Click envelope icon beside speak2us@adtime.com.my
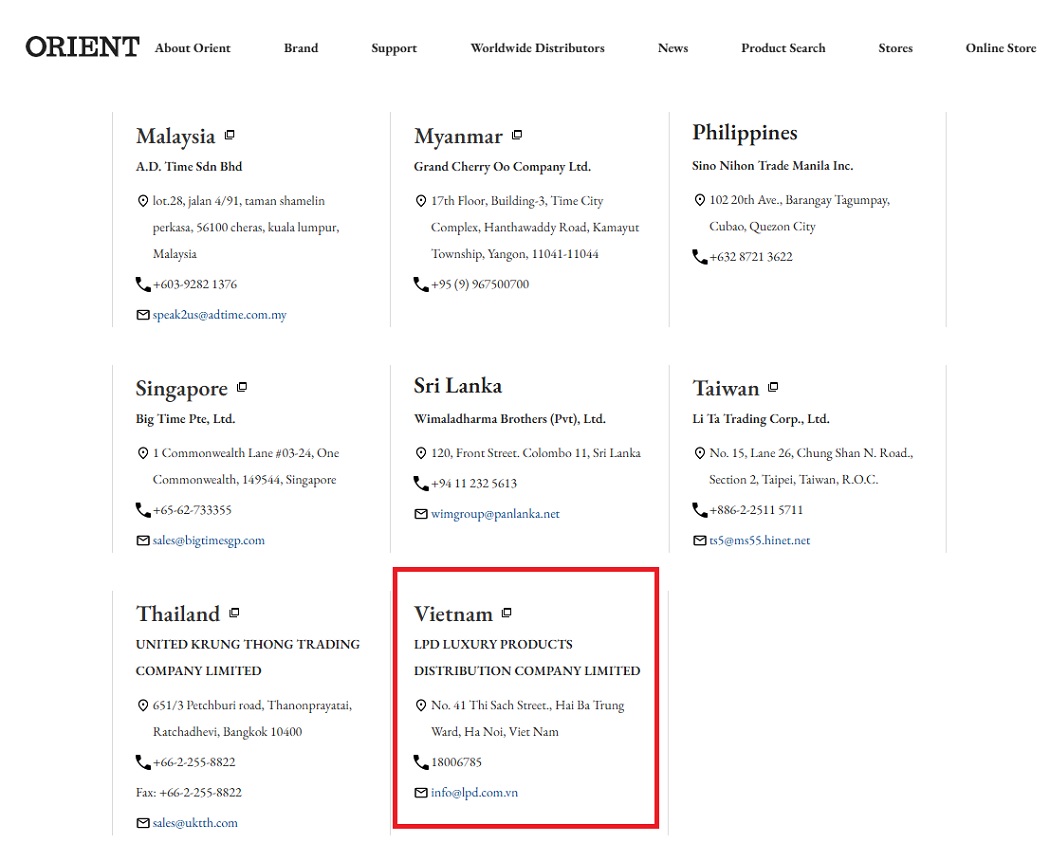 coord(143,315)
